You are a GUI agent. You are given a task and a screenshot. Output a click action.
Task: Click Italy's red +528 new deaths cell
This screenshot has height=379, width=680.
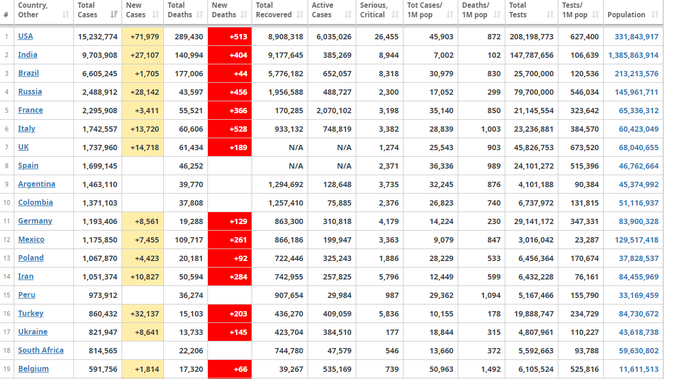pos(230,129)
